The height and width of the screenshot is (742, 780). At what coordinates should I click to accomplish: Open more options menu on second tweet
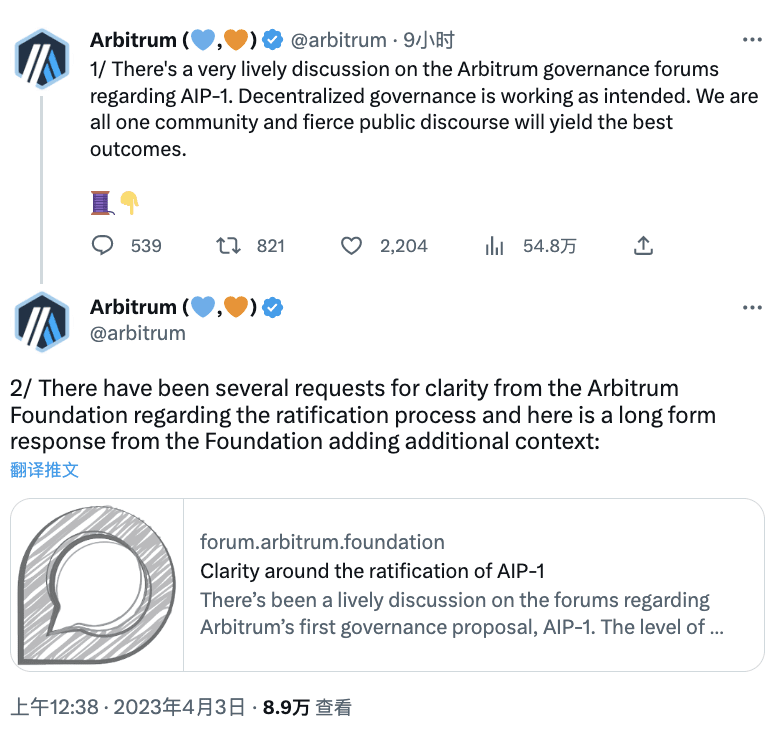752,307
